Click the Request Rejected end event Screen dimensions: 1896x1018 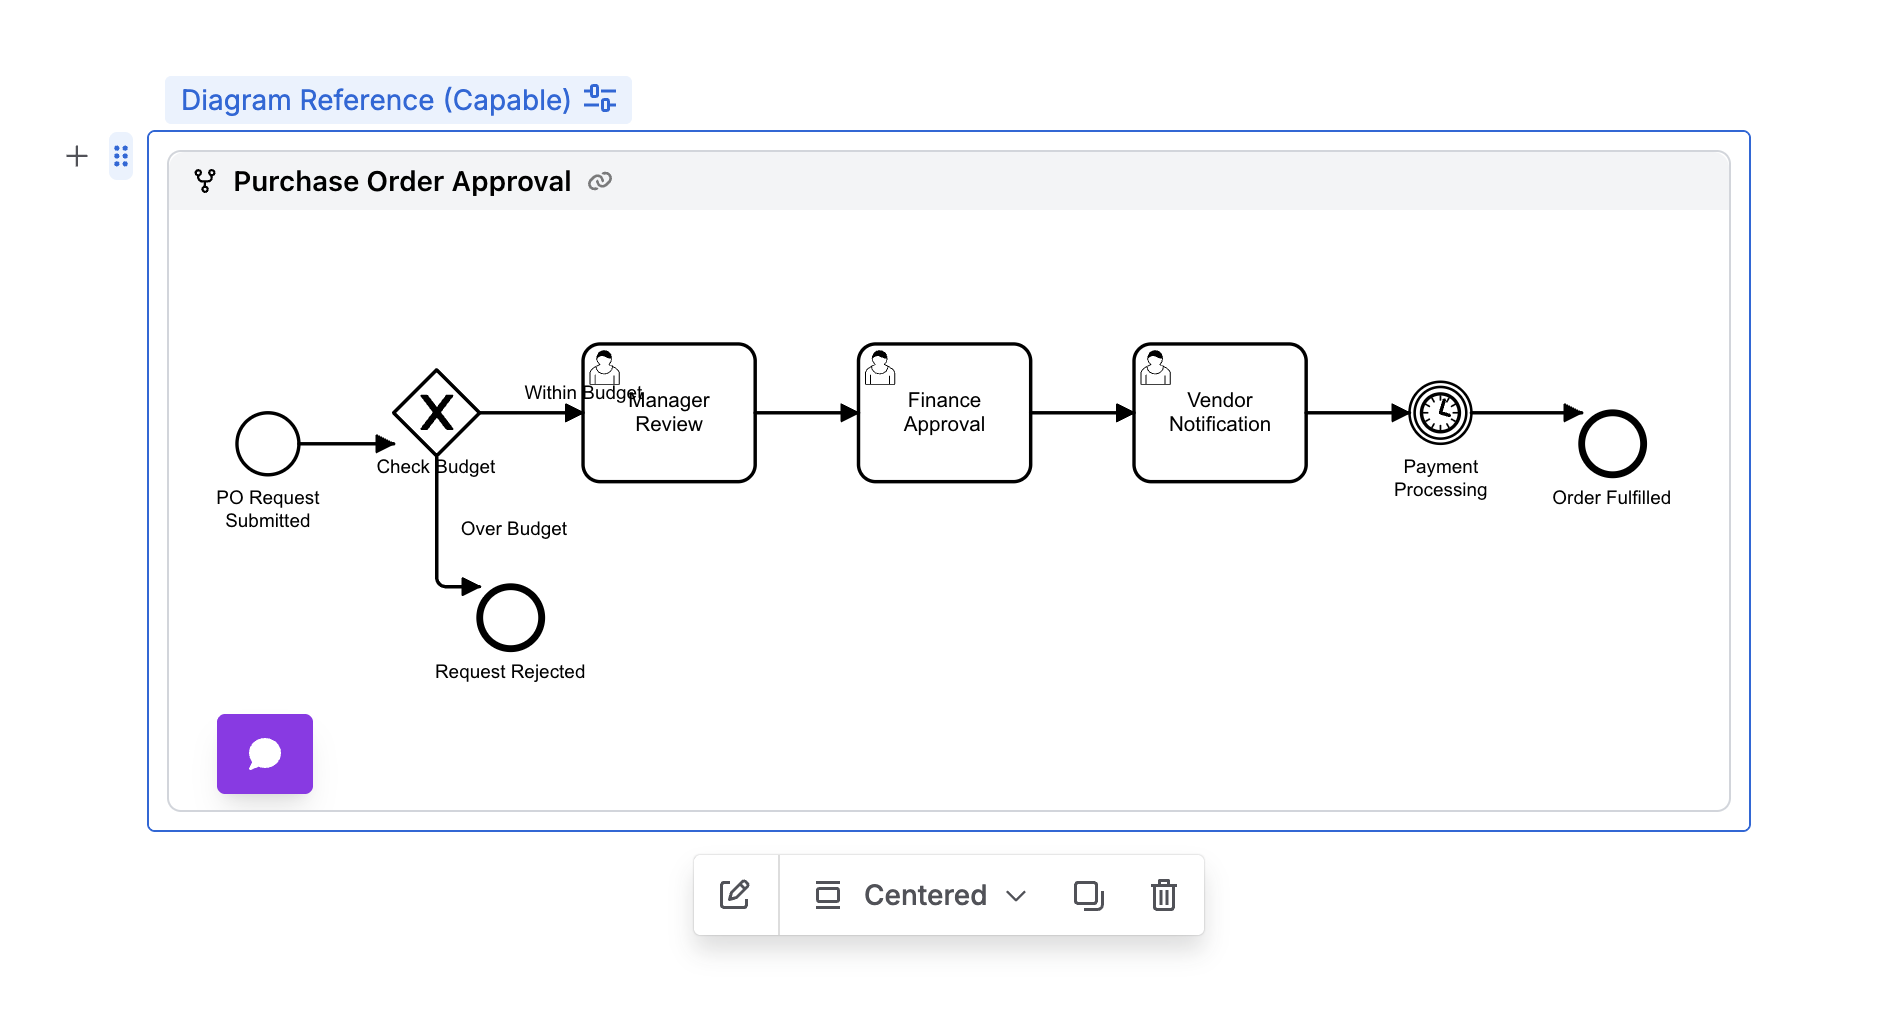(510, 617)
